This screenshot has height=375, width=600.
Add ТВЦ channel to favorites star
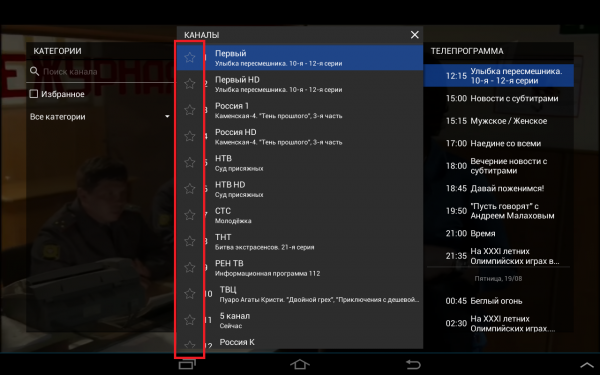[189, 293]
